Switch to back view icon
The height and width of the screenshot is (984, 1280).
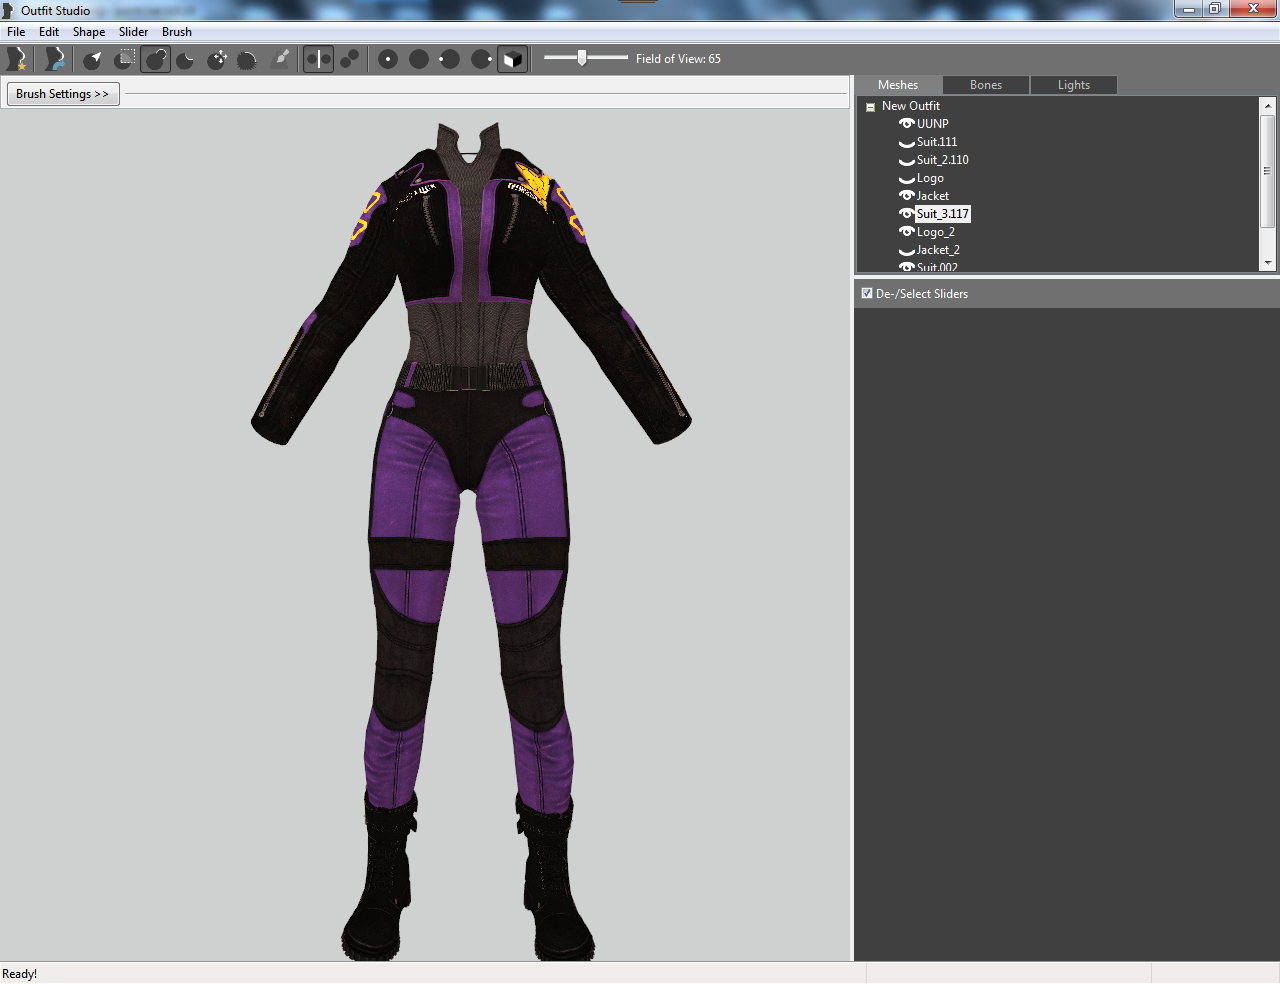[419, 59]
